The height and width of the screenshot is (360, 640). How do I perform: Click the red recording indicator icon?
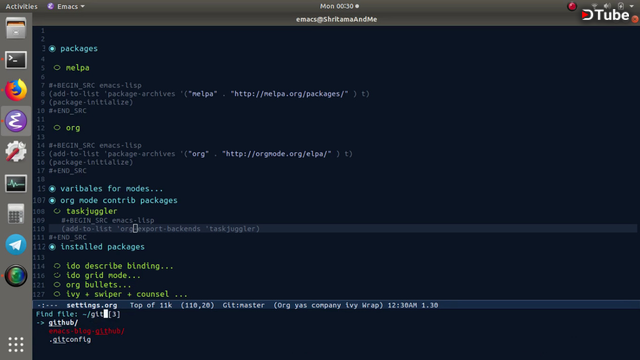click(x=572, y=6)
